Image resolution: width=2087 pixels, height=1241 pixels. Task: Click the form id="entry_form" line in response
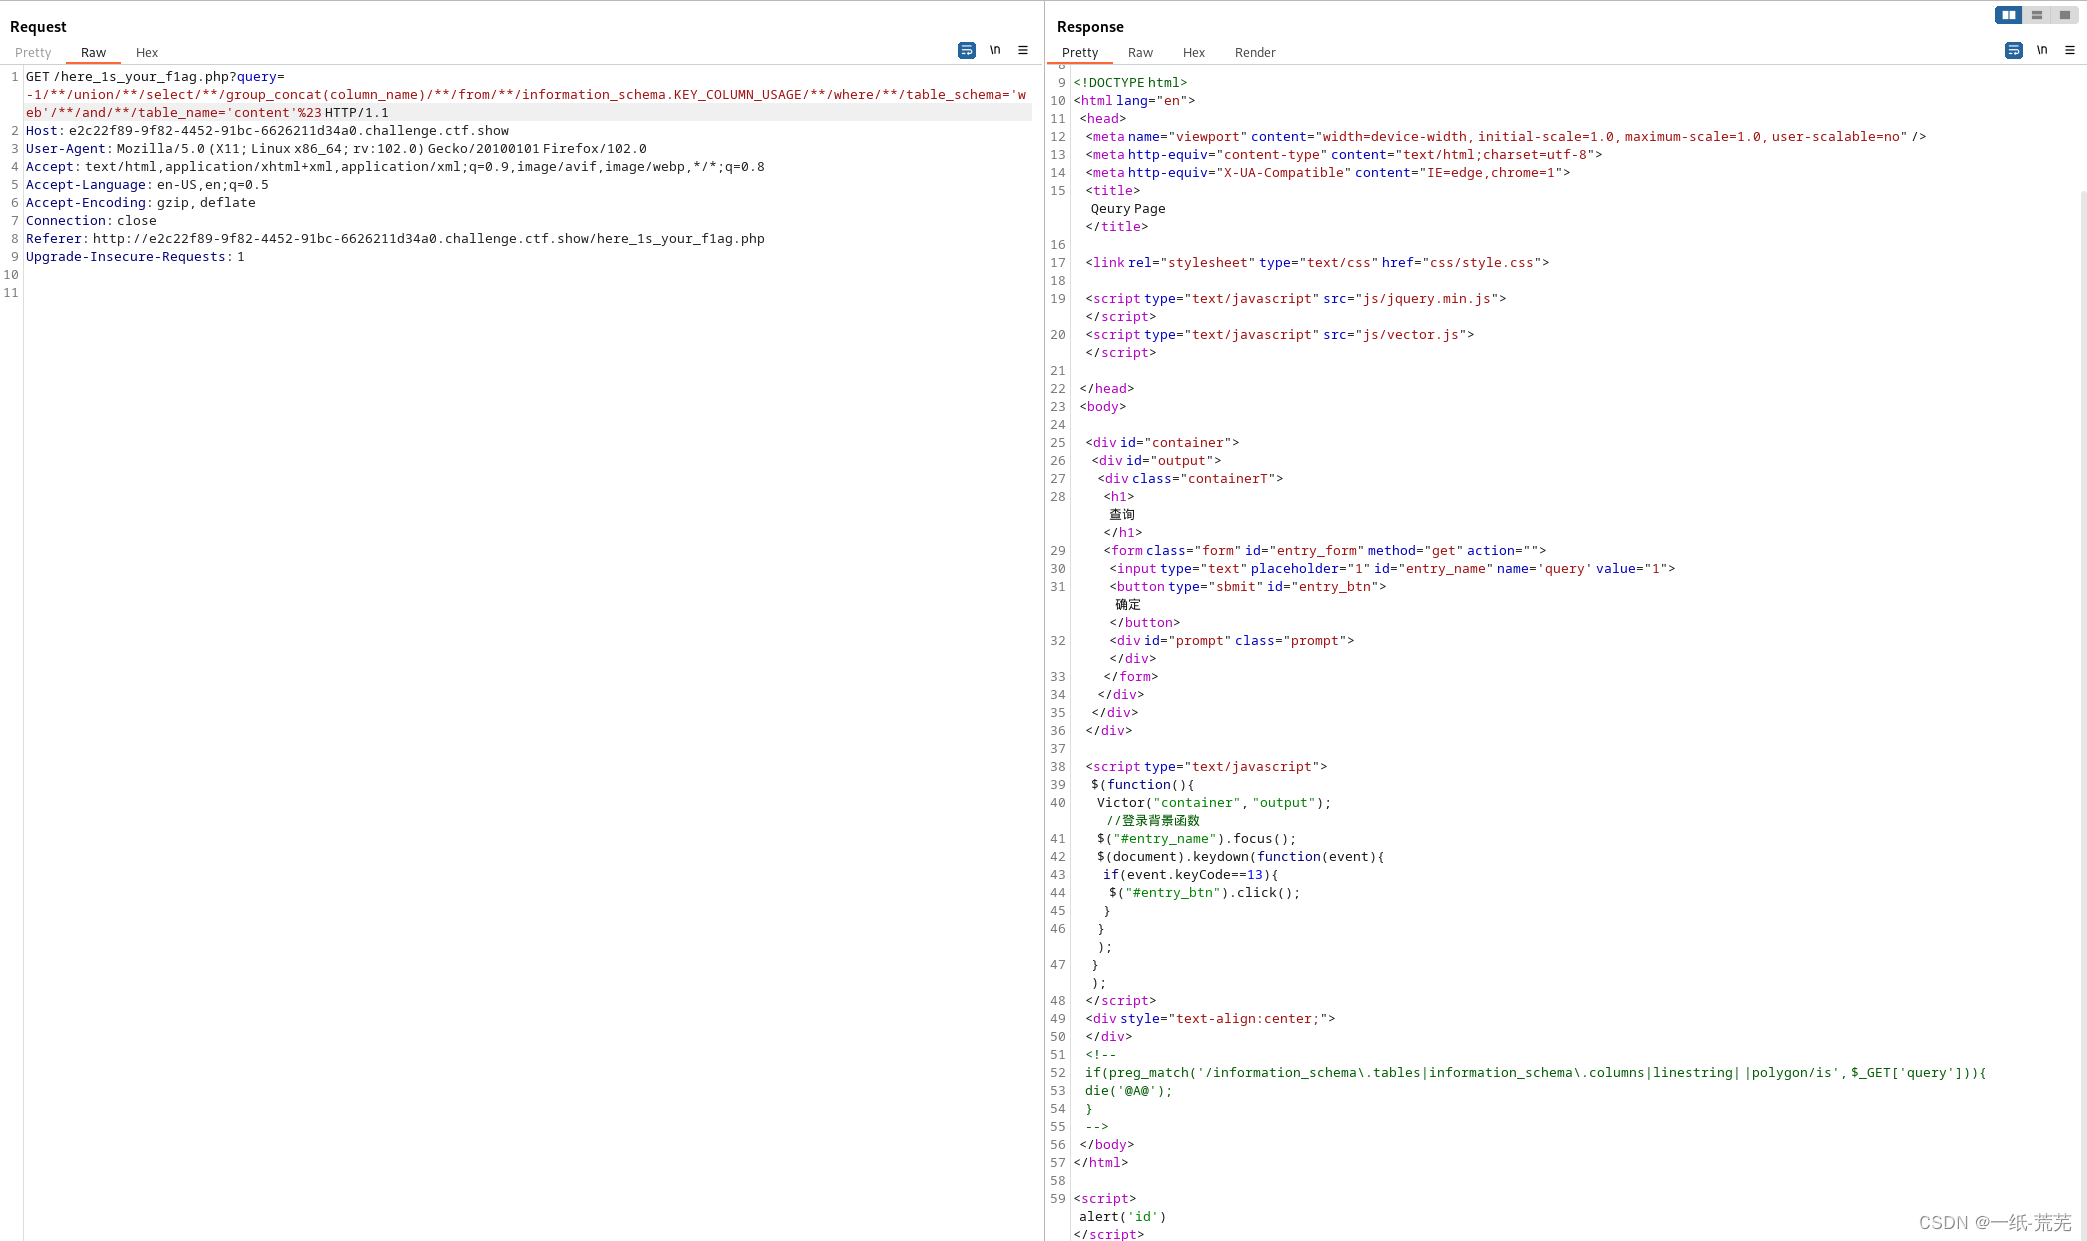pyautogui.click(x=1325, y=551)
